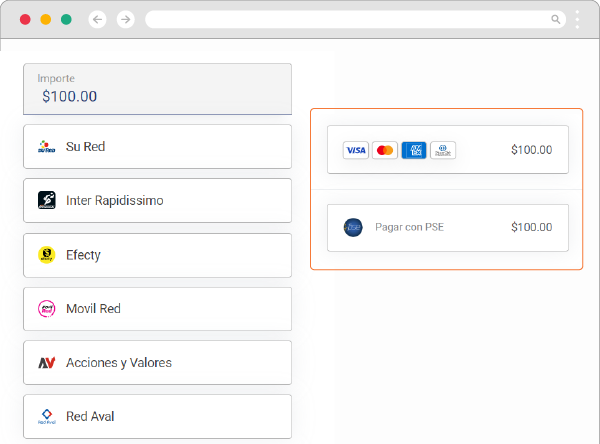Click the Diners Club card icon

443,150
